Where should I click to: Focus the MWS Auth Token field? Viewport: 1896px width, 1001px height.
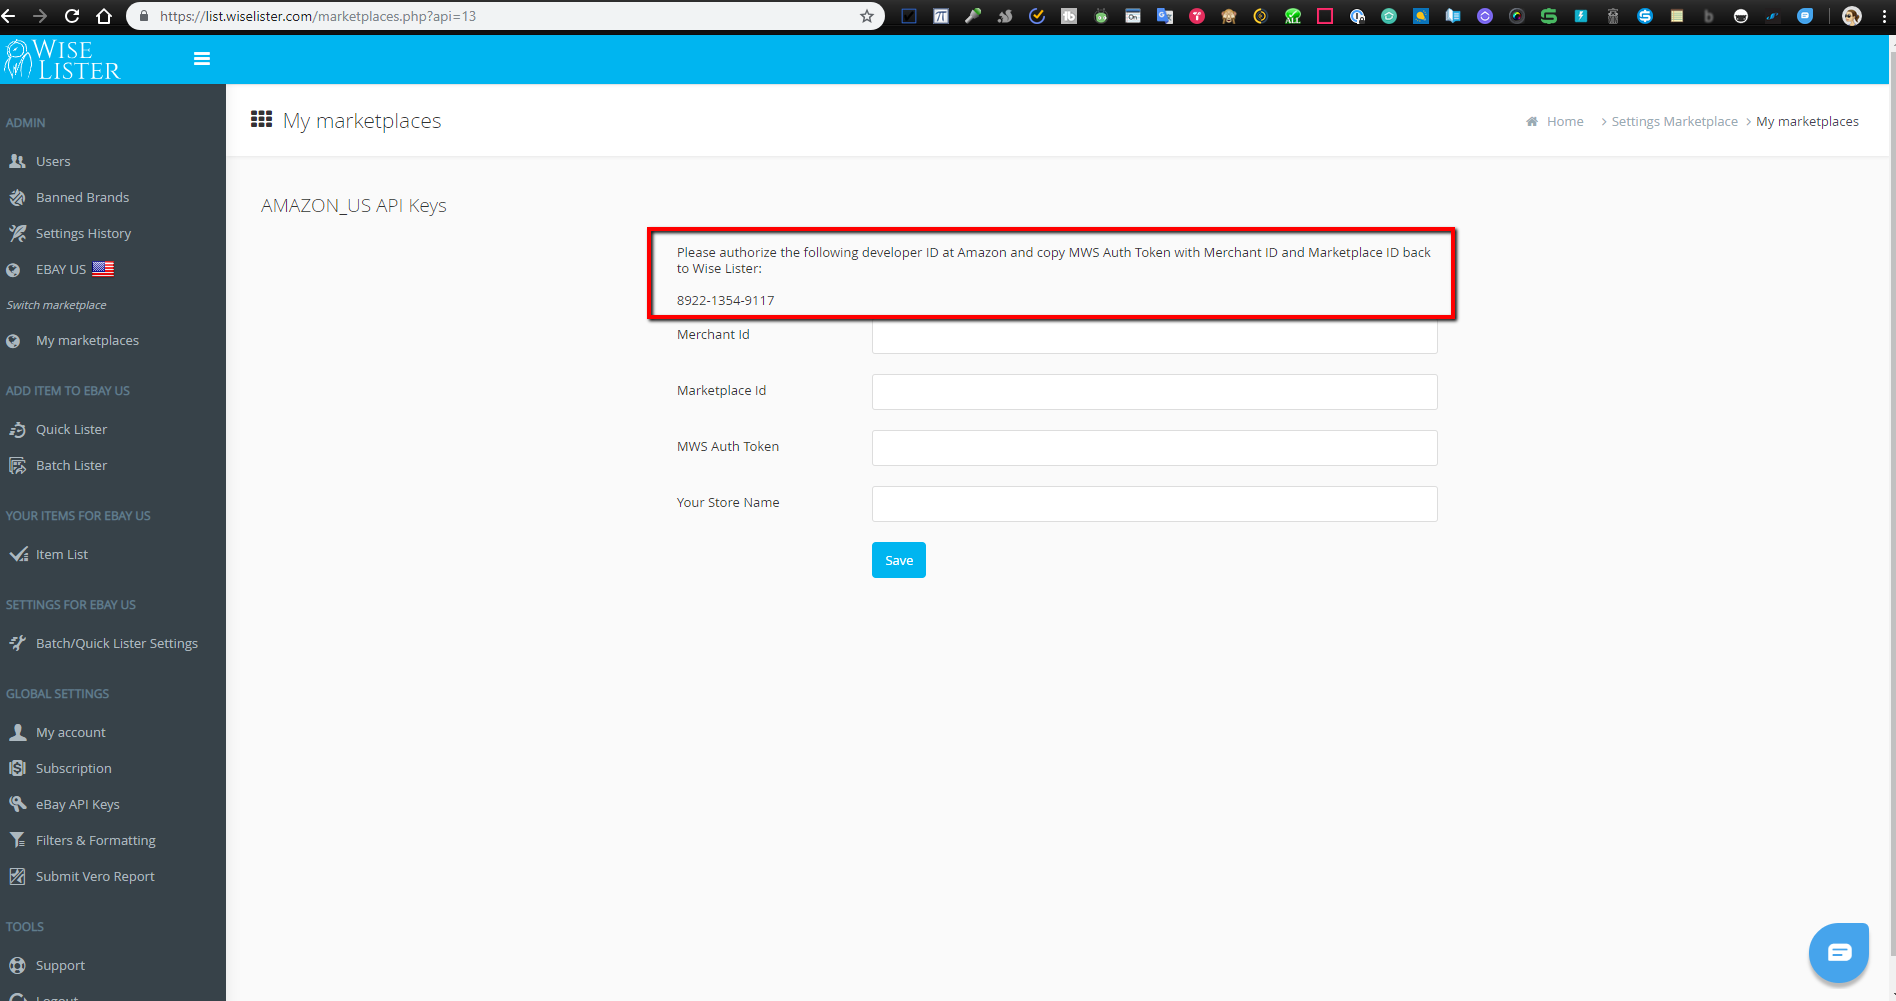[x=1154, y=448]
